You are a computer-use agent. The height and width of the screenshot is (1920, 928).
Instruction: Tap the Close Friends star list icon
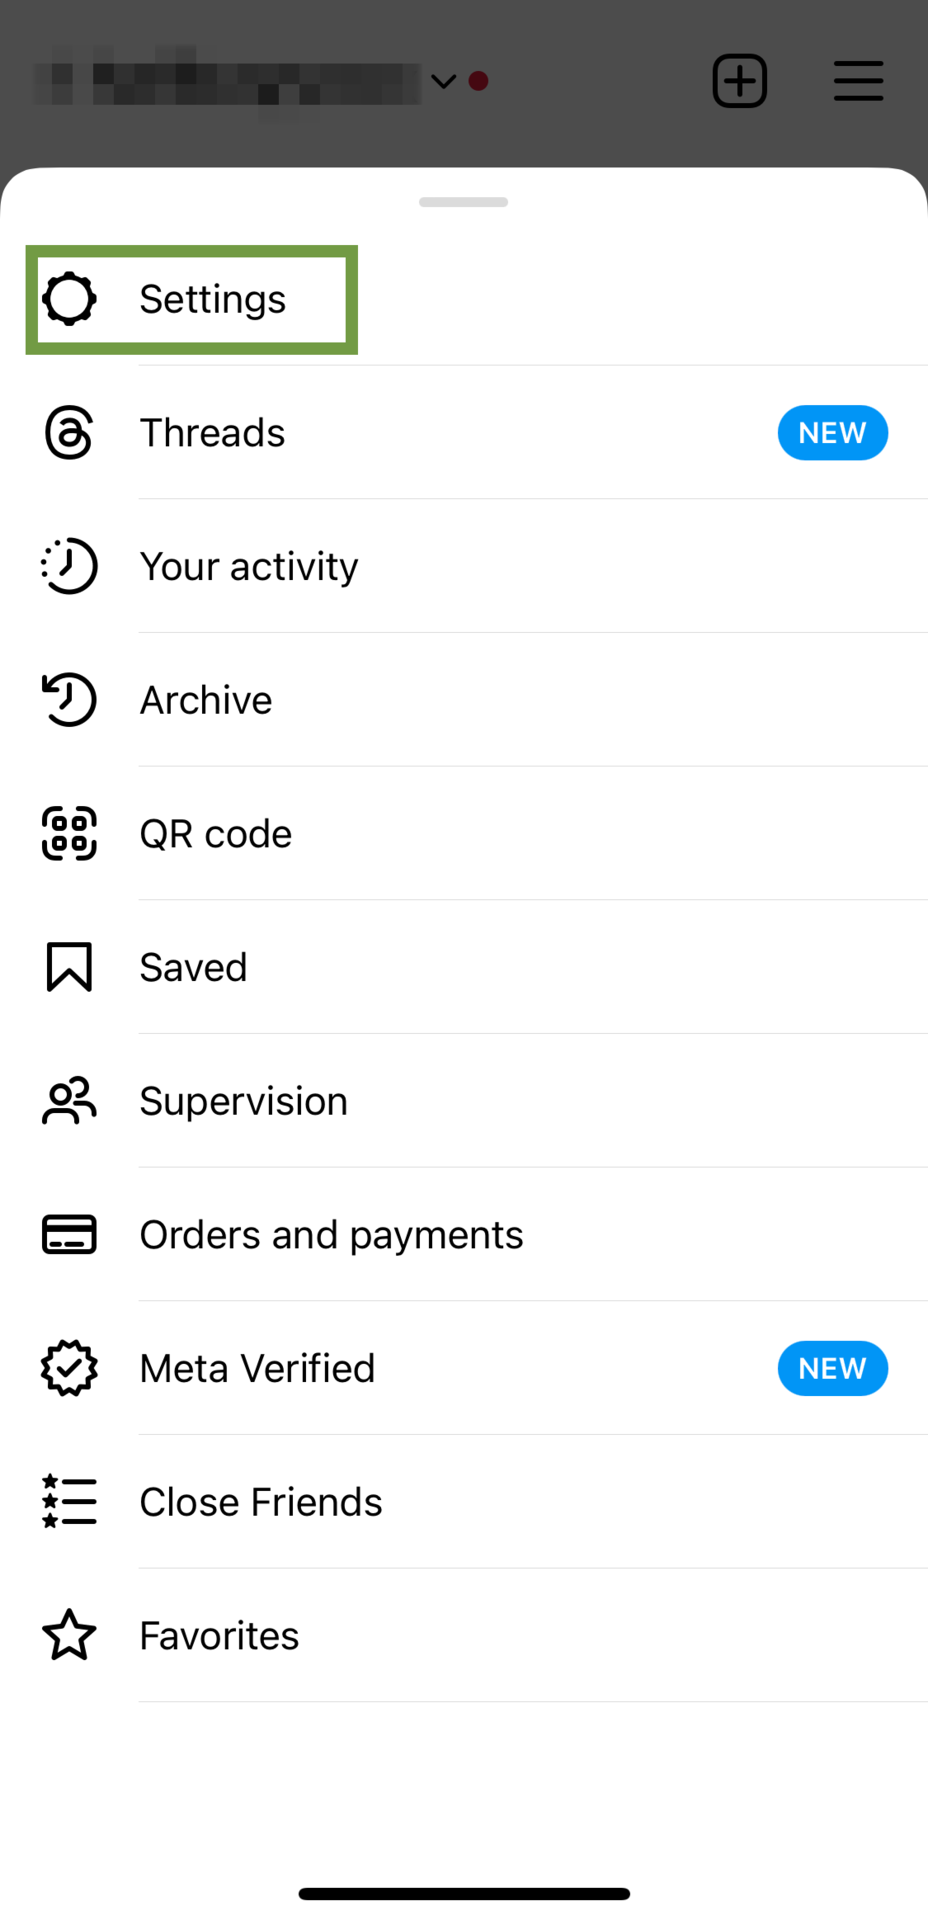(69, 1501)
